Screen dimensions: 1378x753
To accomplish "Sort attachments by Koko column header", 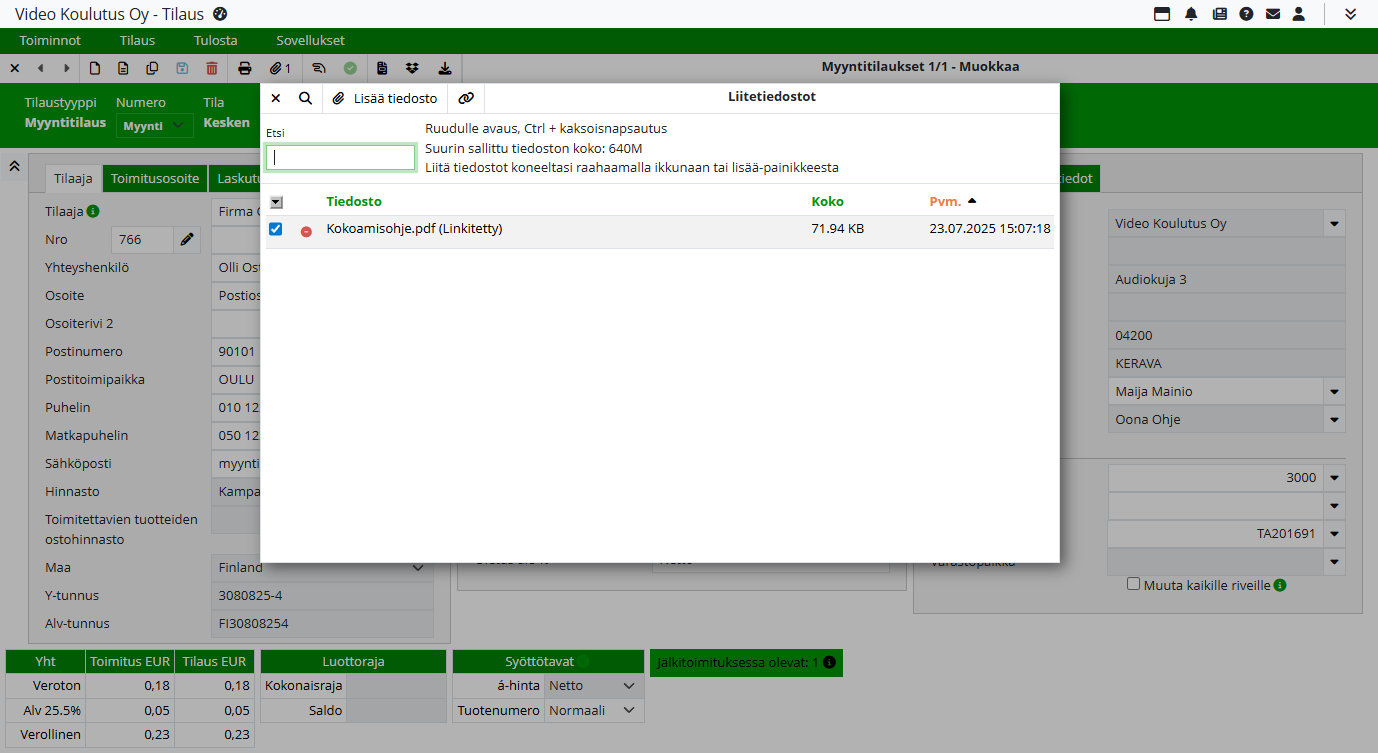I will pyautogui.click(x=827, y=201).
